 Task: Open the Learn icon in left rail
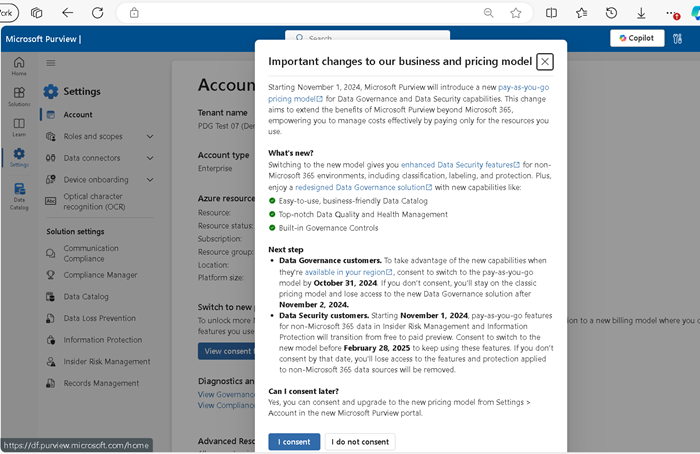click(x=19, y=127)
